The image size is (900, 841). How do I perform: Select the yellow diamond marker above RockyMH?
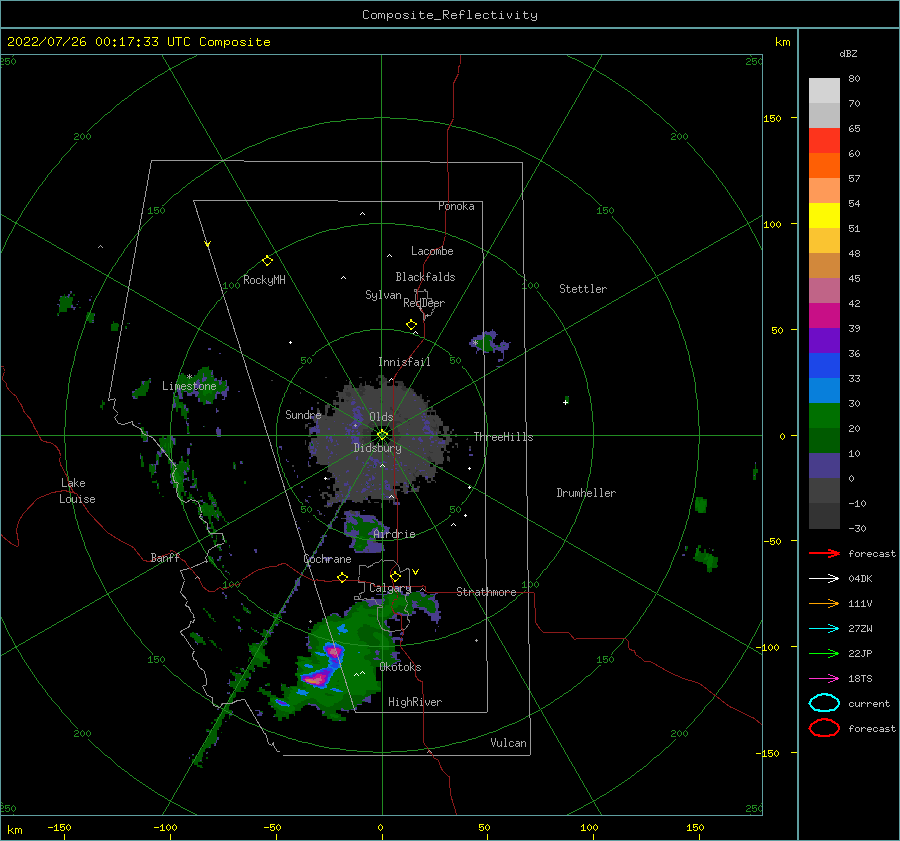[x=267, y=261]
